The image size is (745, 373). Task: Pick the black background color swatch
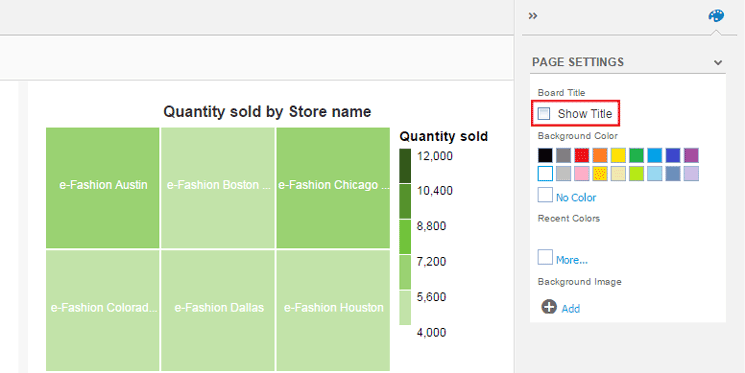[545, 155]
